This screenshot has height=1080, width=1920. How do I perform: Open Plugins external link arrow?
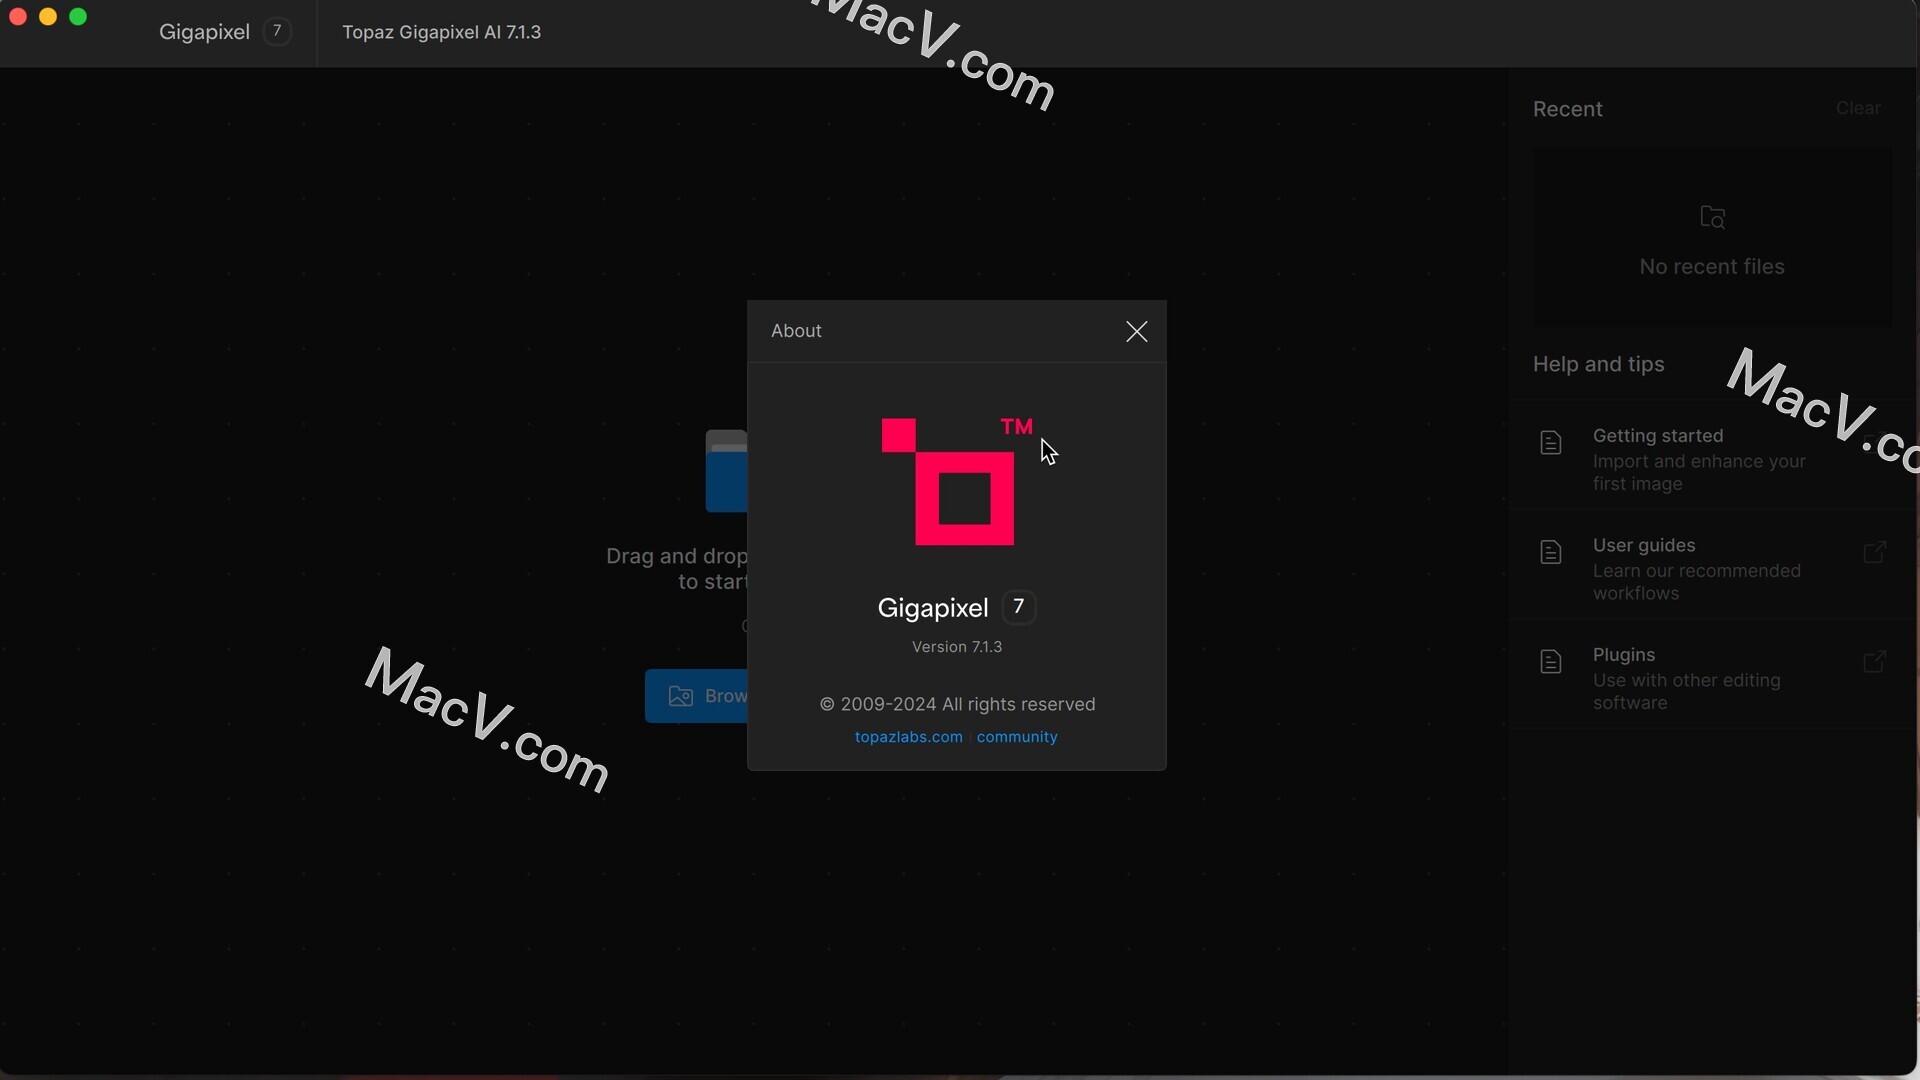(1874, 662)
